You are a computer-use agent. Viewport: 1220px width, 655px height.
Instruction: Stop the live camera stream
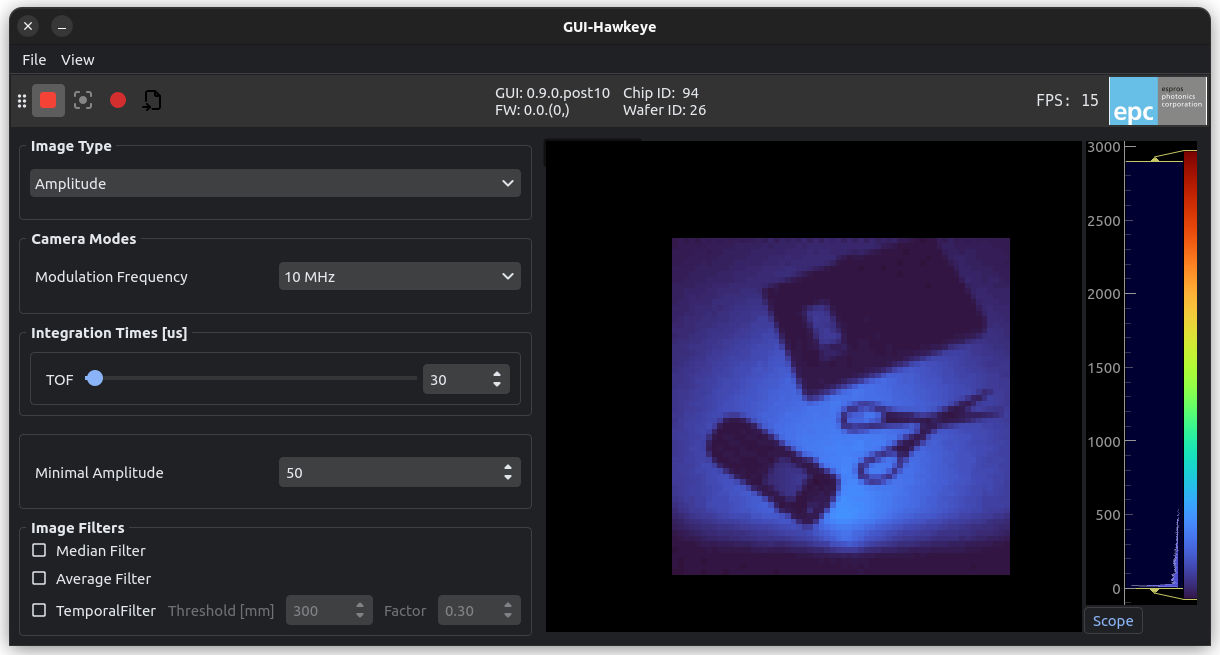[48, 100]
